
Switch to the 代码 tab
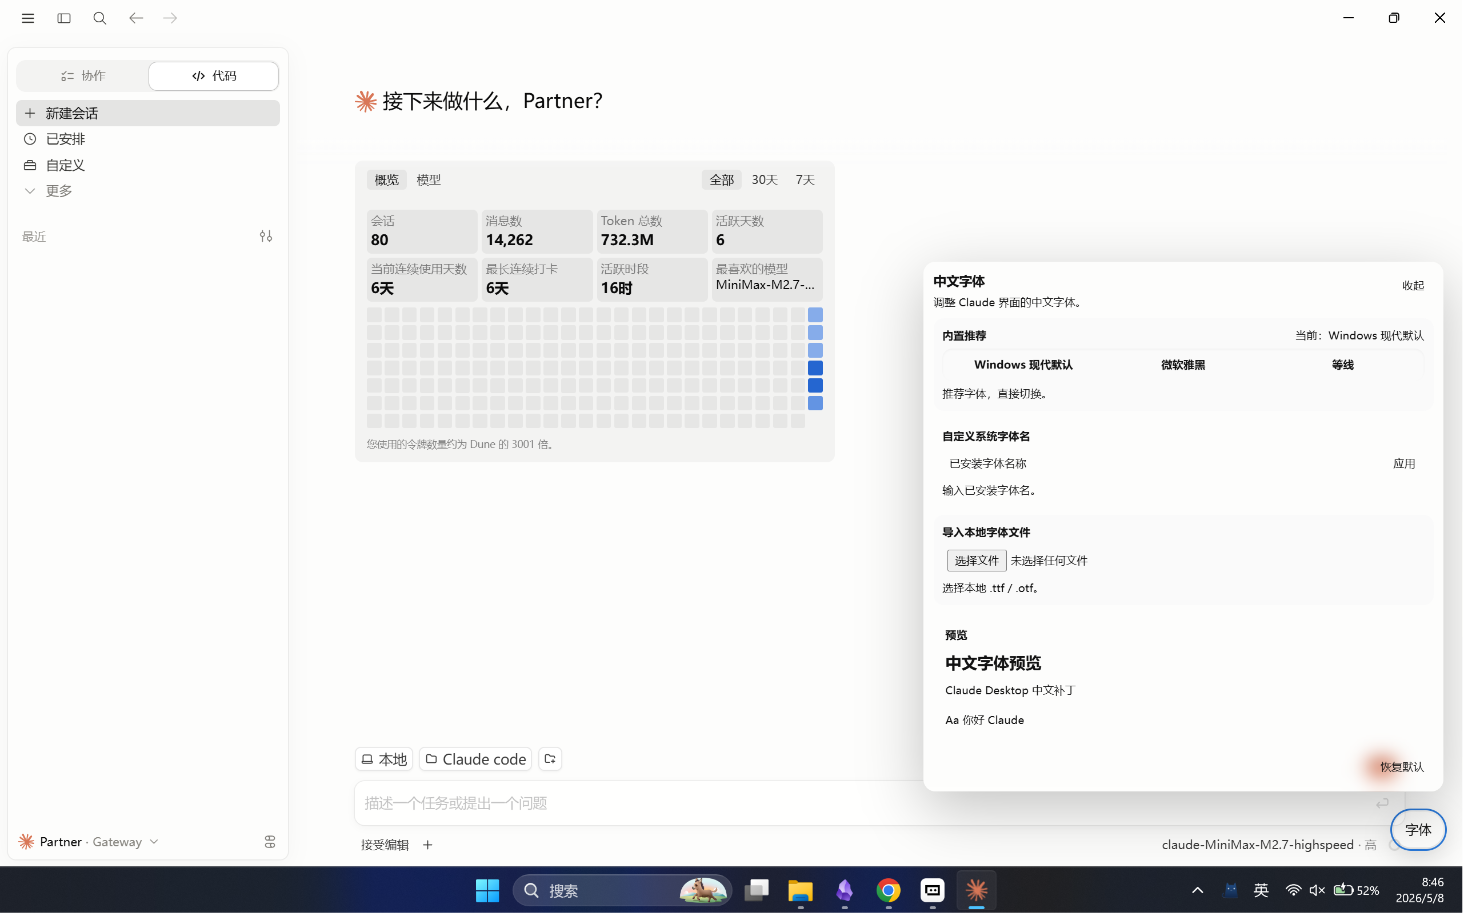[x=214, y=76]
